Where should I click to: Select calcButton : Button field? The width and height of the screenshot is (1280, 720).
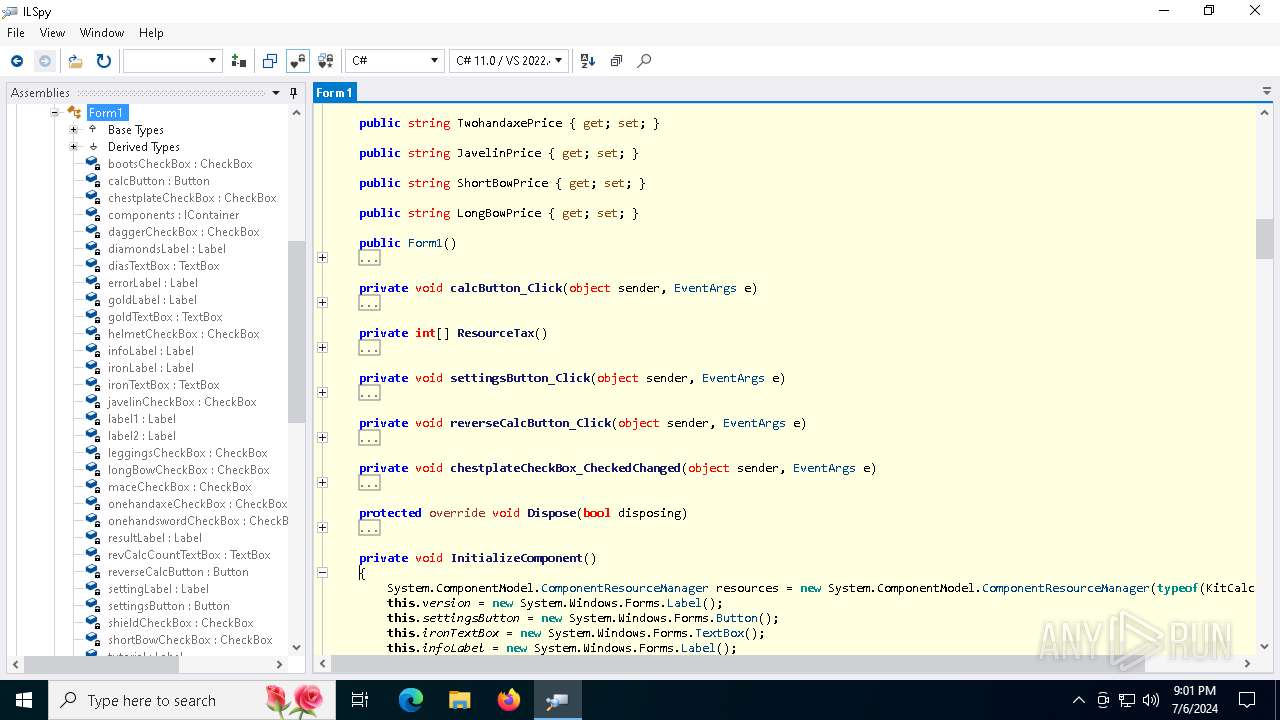(x=159, y=181)
